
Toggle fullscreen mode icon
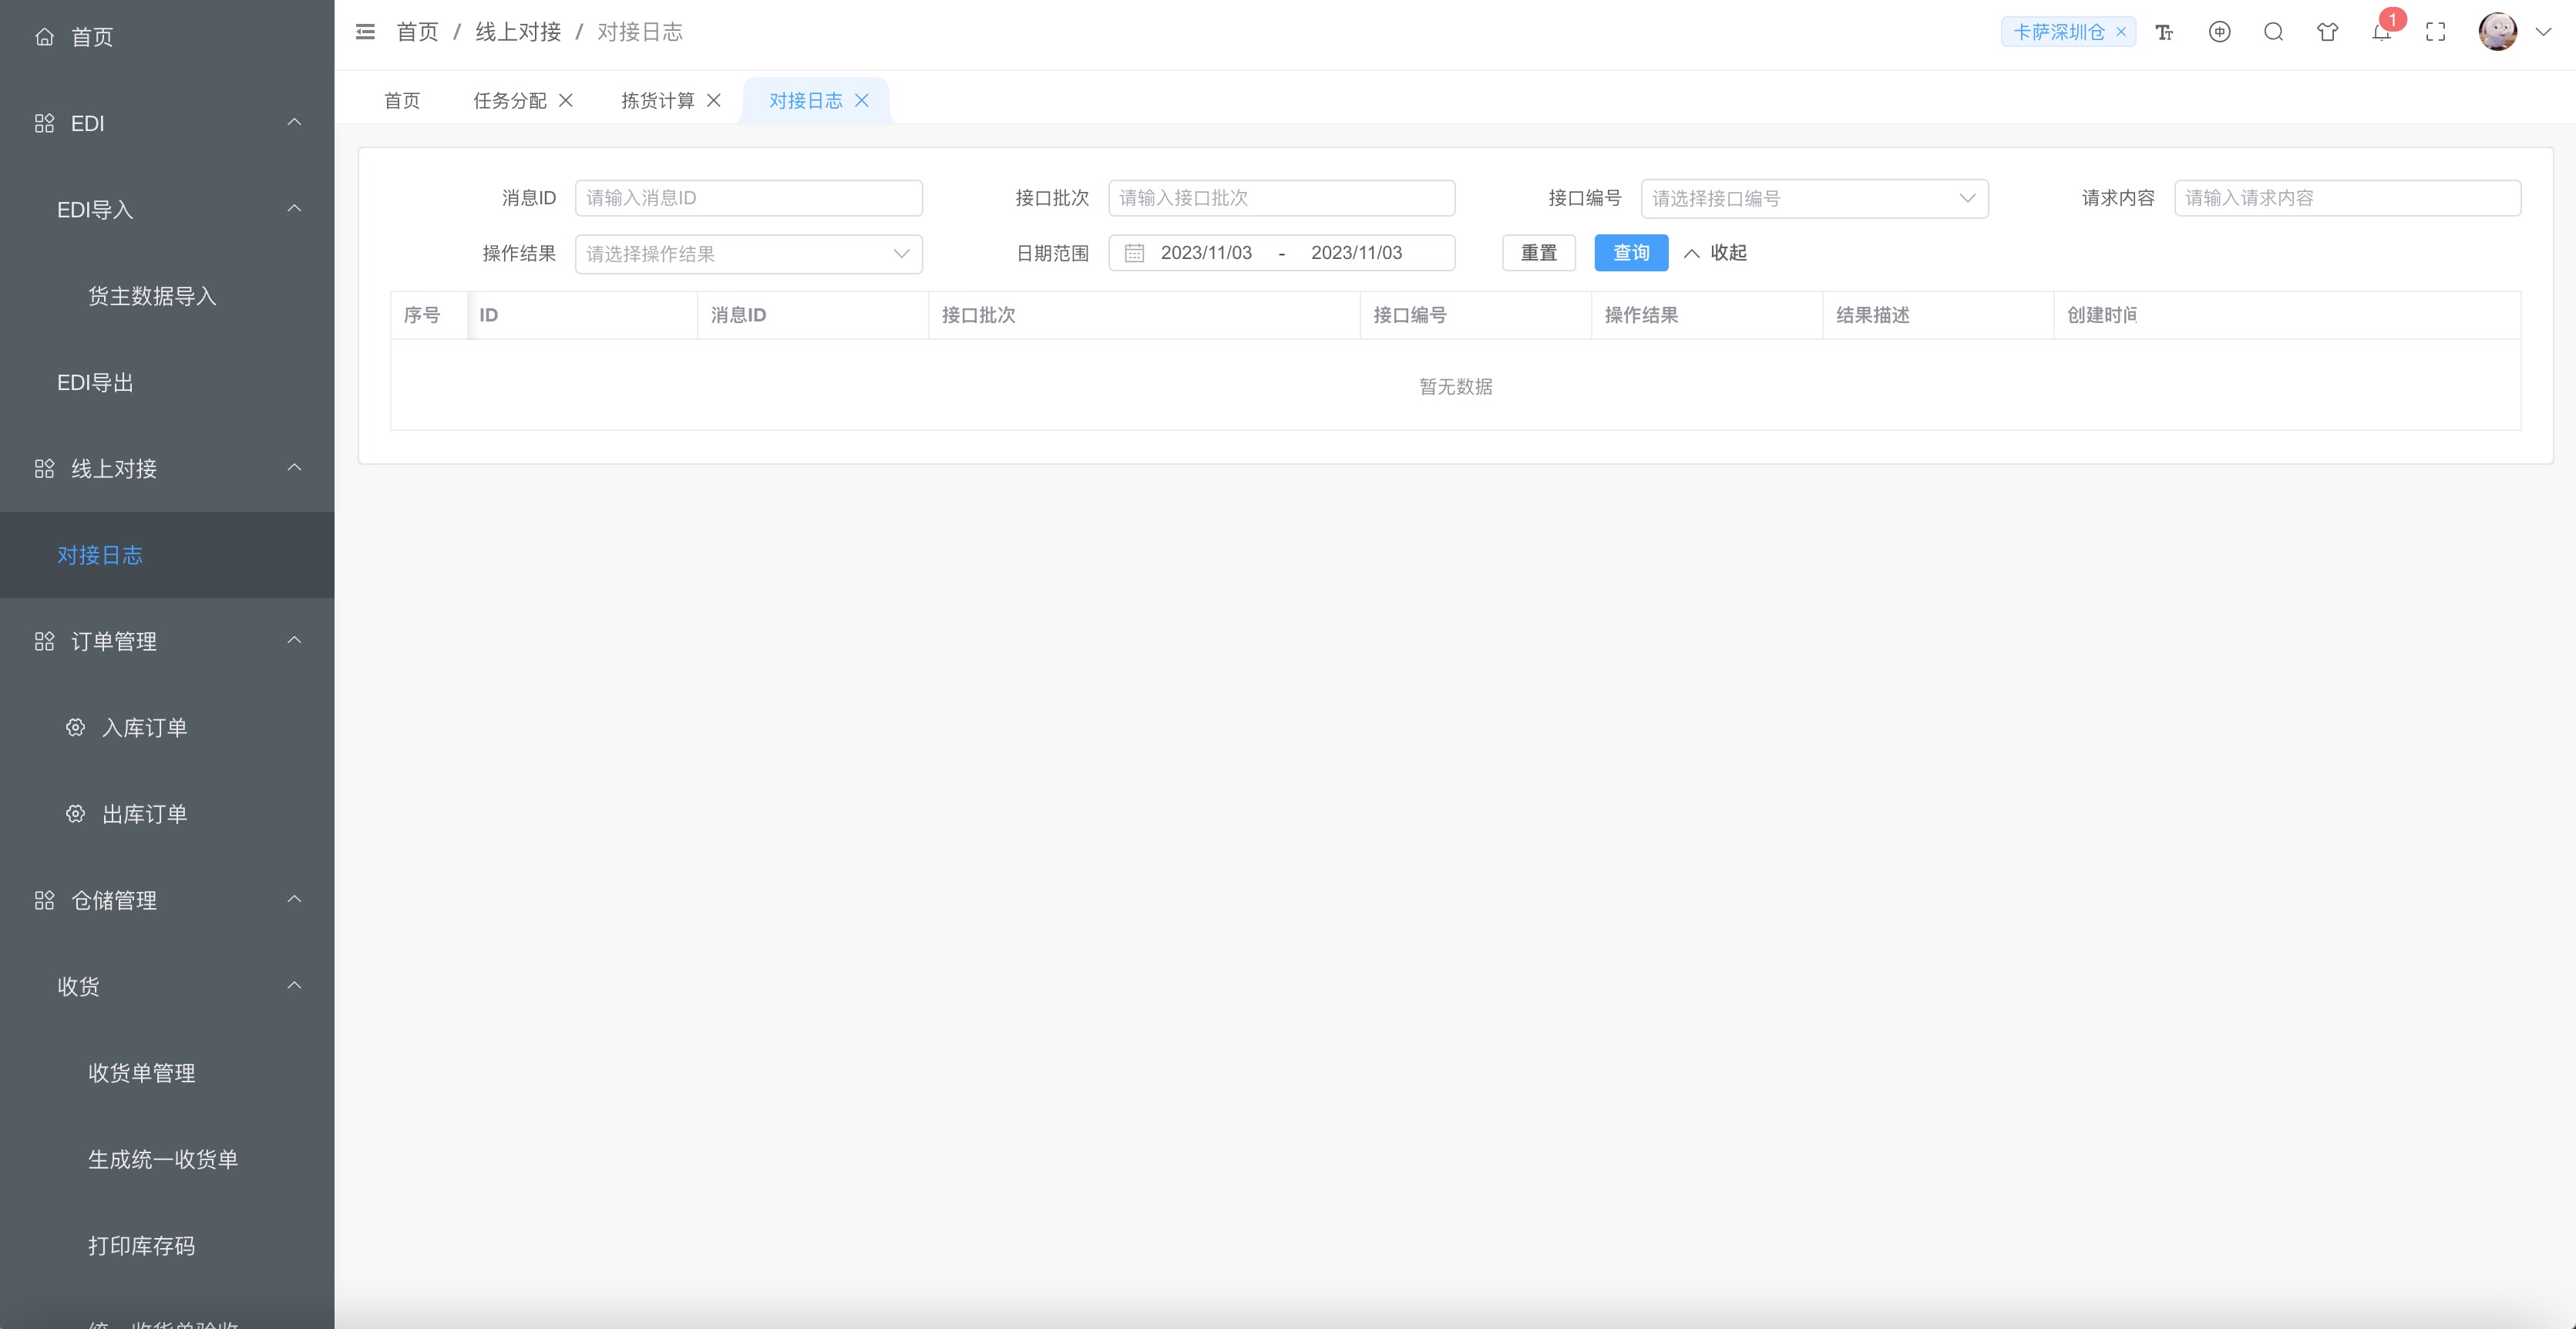point(2436,32)
